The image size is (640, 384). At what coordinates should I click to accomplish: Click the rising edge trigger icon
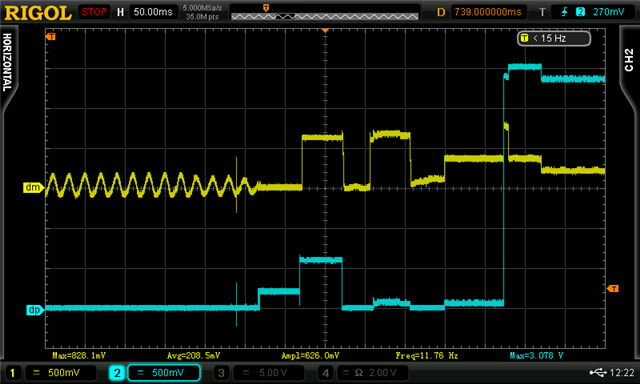pyautogui.click(x=564, y=12)
